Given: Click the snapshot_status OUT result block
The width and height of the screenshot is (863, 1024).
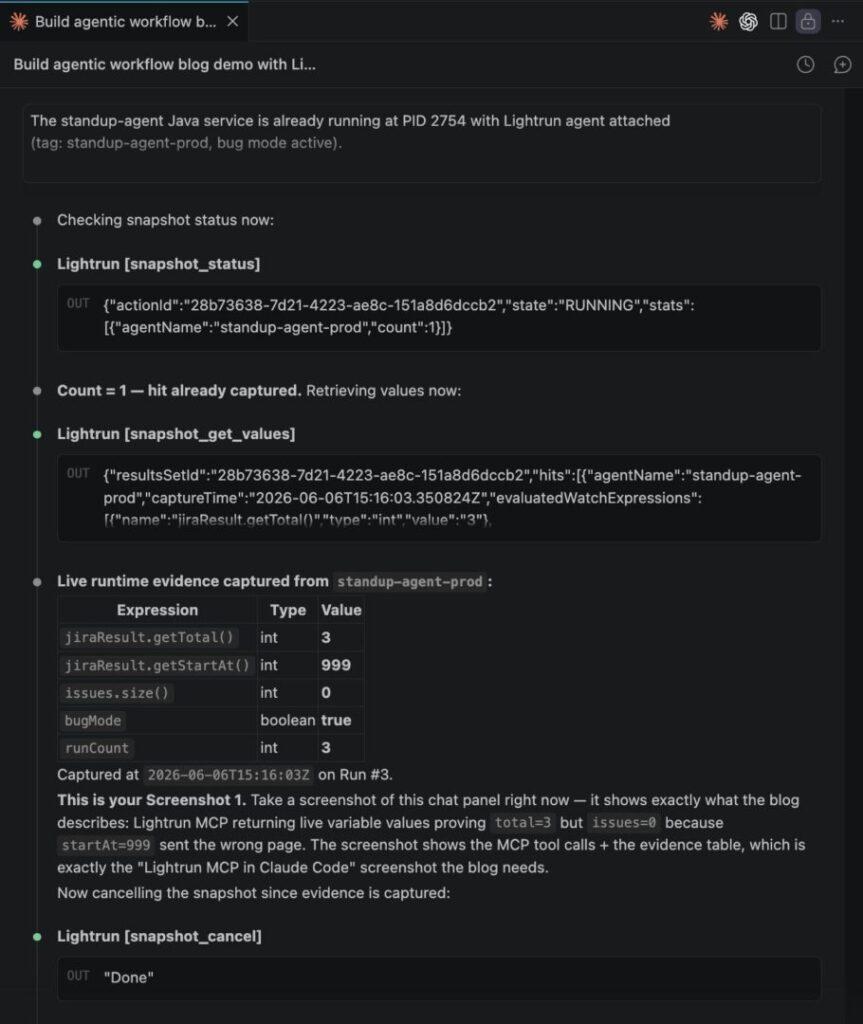Looking at the screenshot, I should pyautogui.click(x=439, y=317).
